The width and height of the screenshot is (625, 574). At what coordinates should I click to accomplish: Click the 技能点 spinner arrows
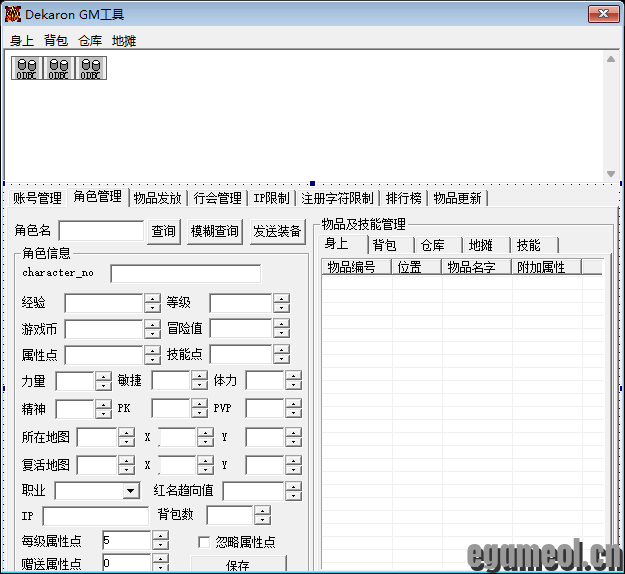pos(281,355)
